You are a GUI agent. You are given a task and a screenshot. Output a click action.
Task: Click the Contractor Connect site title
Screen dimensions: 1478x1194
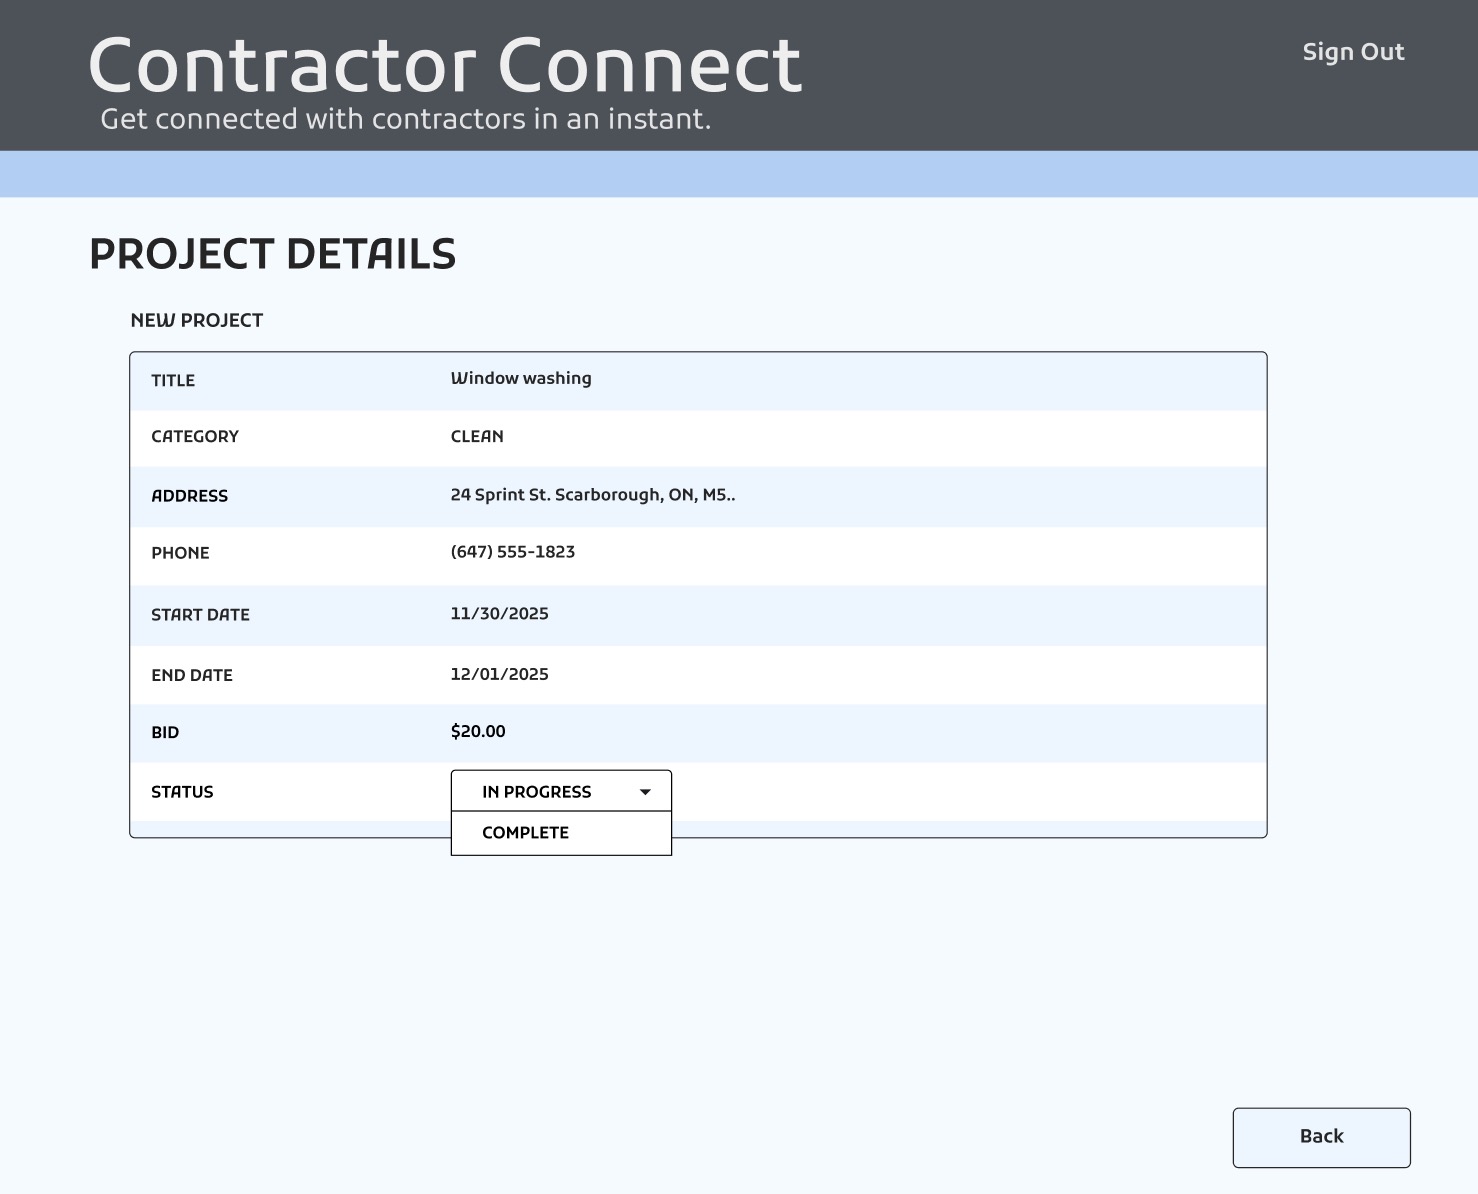tap(445, 66)
